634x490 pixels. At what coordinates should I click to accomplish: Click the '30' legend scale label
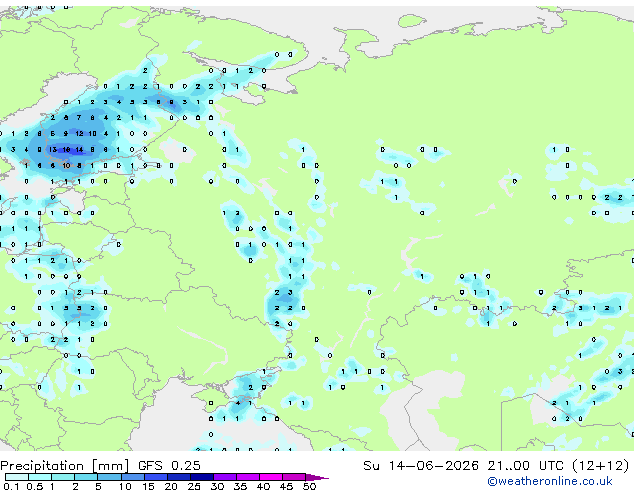point(218,486)
